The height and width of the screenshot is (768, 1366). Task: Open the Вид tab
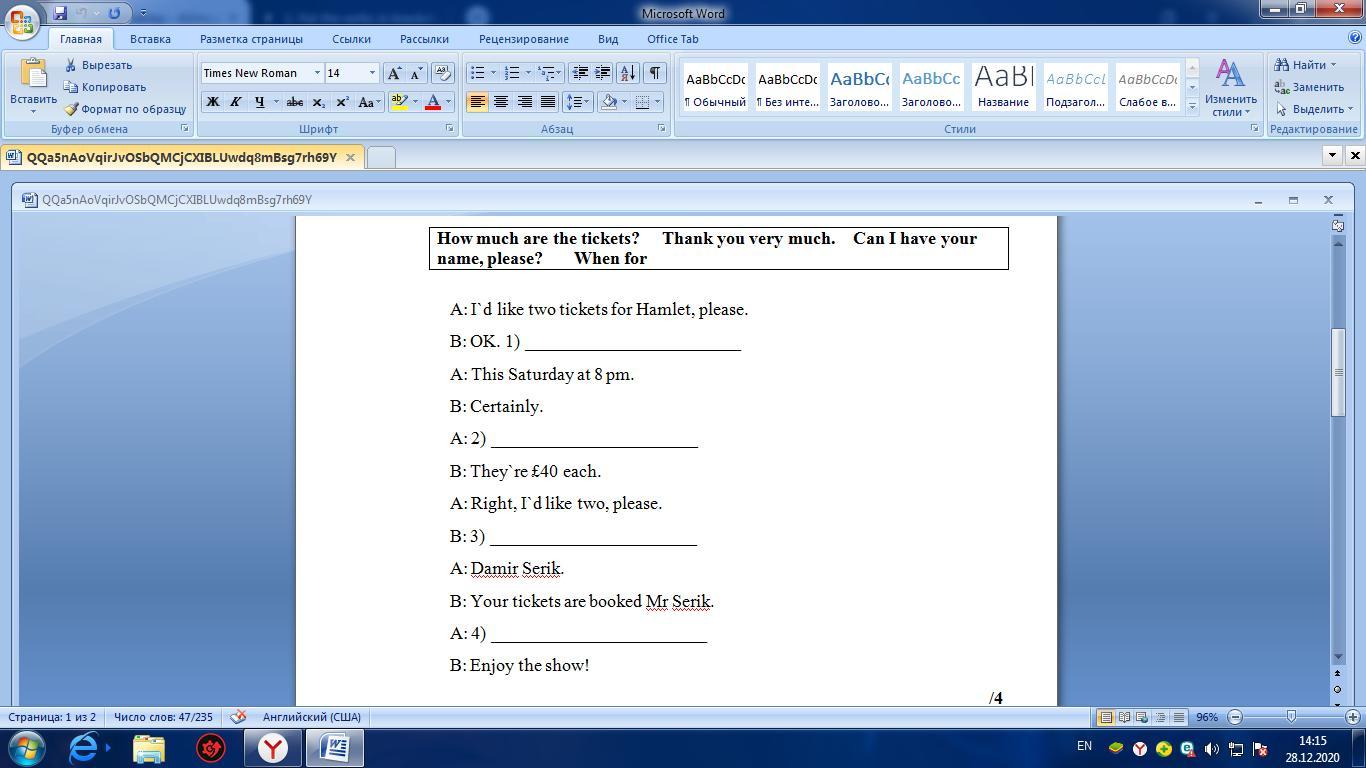pyautogui.click(x=608, y=39)
